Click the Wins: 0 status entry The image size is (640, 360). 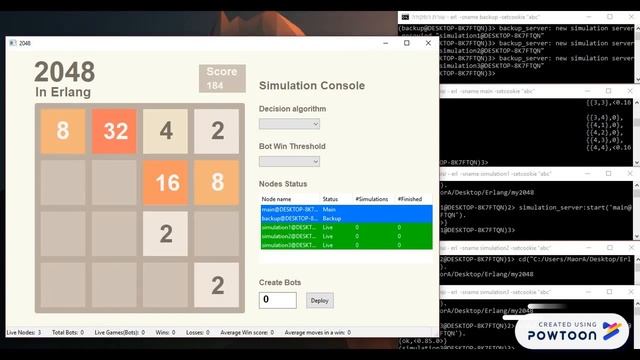click(165, 332)
